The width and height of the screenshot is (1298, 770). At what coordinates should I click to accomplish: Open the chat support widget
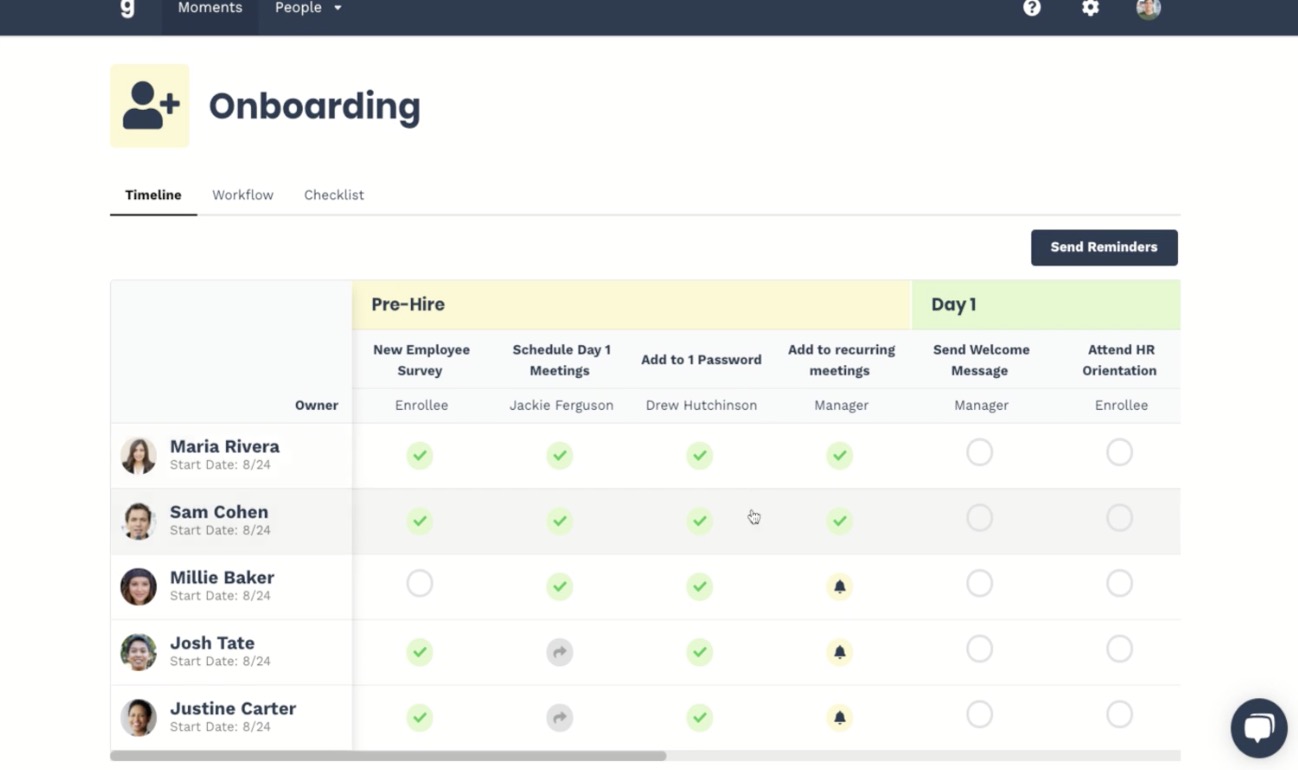click(x=1258, y=727)
